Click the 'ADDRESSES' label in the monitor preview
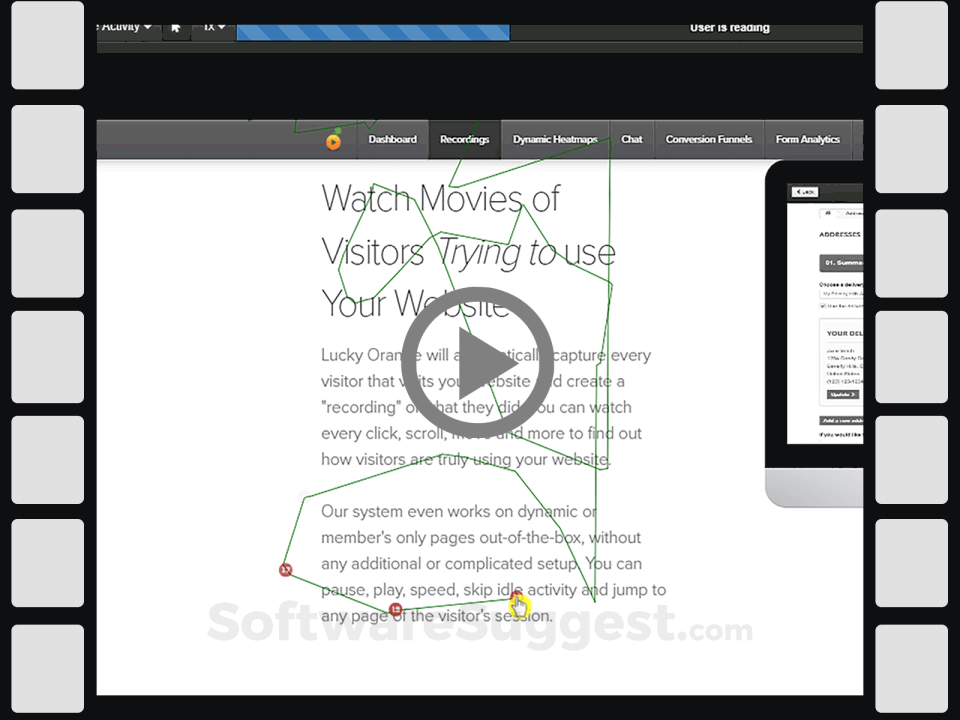960x720 pixels. (839, 234)
